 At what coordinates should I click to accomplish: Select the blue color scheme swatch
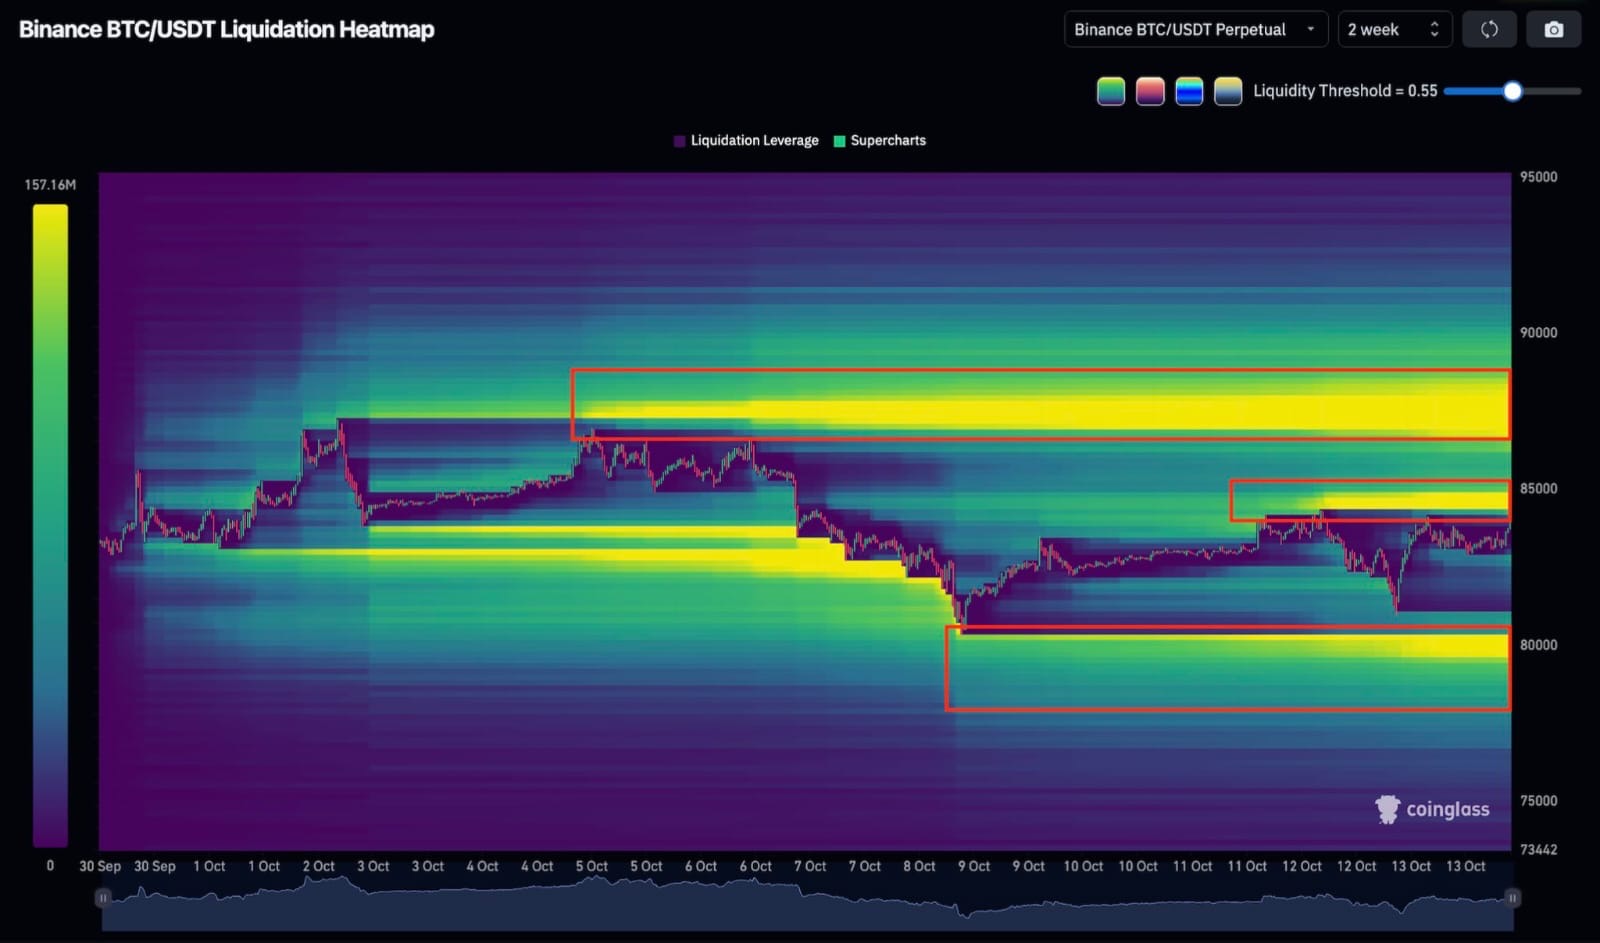tap(1189, 91)
